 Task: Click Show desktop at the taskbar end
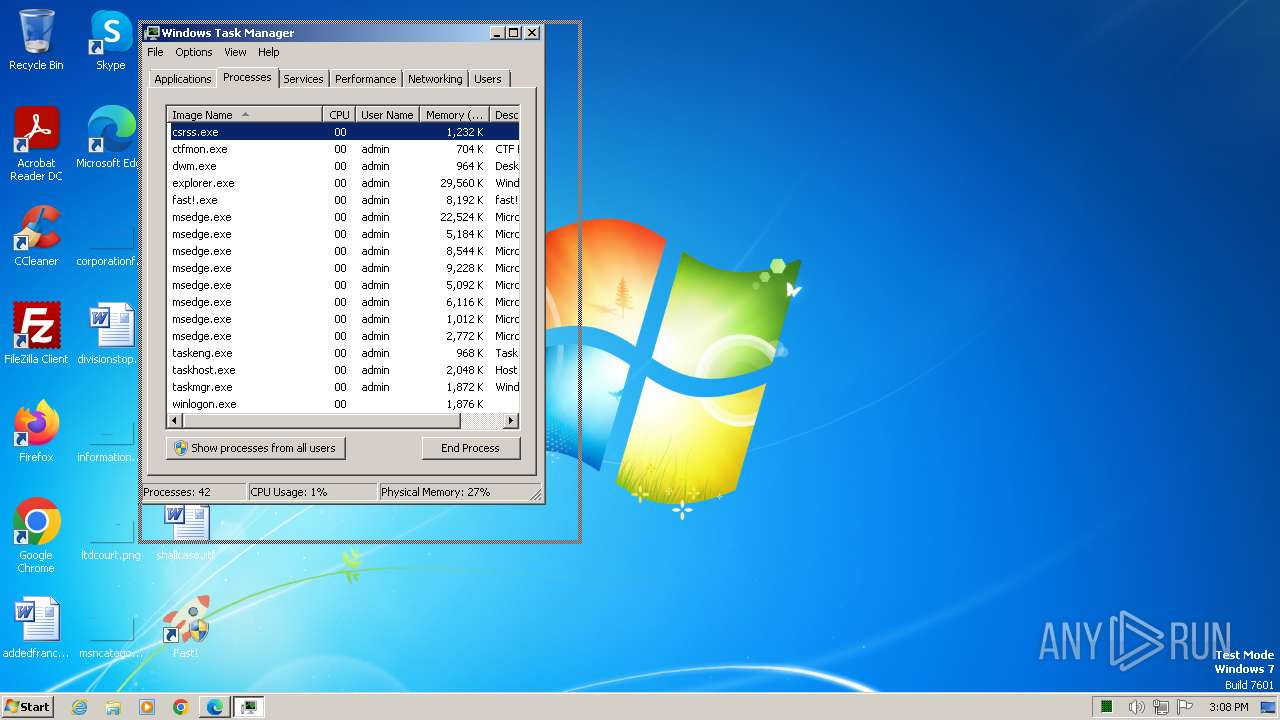pos(1268,707)
